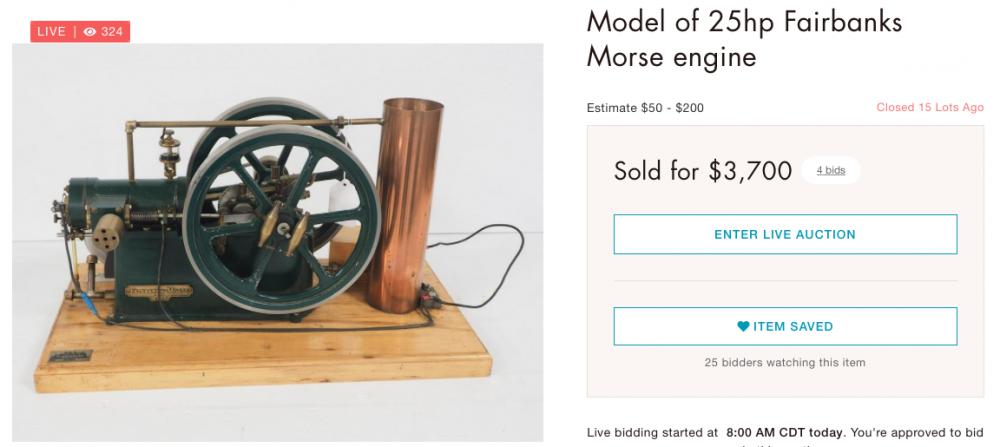Viewport: 1000px width, 447px height.
Task: Click the Closed 15 Lots Ago status
Action: [x=929, y=107]
